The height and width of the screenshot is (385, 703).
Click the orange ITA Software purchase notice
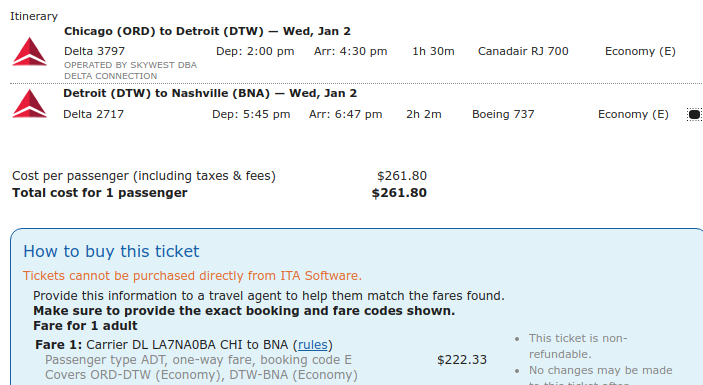point(192,276)
